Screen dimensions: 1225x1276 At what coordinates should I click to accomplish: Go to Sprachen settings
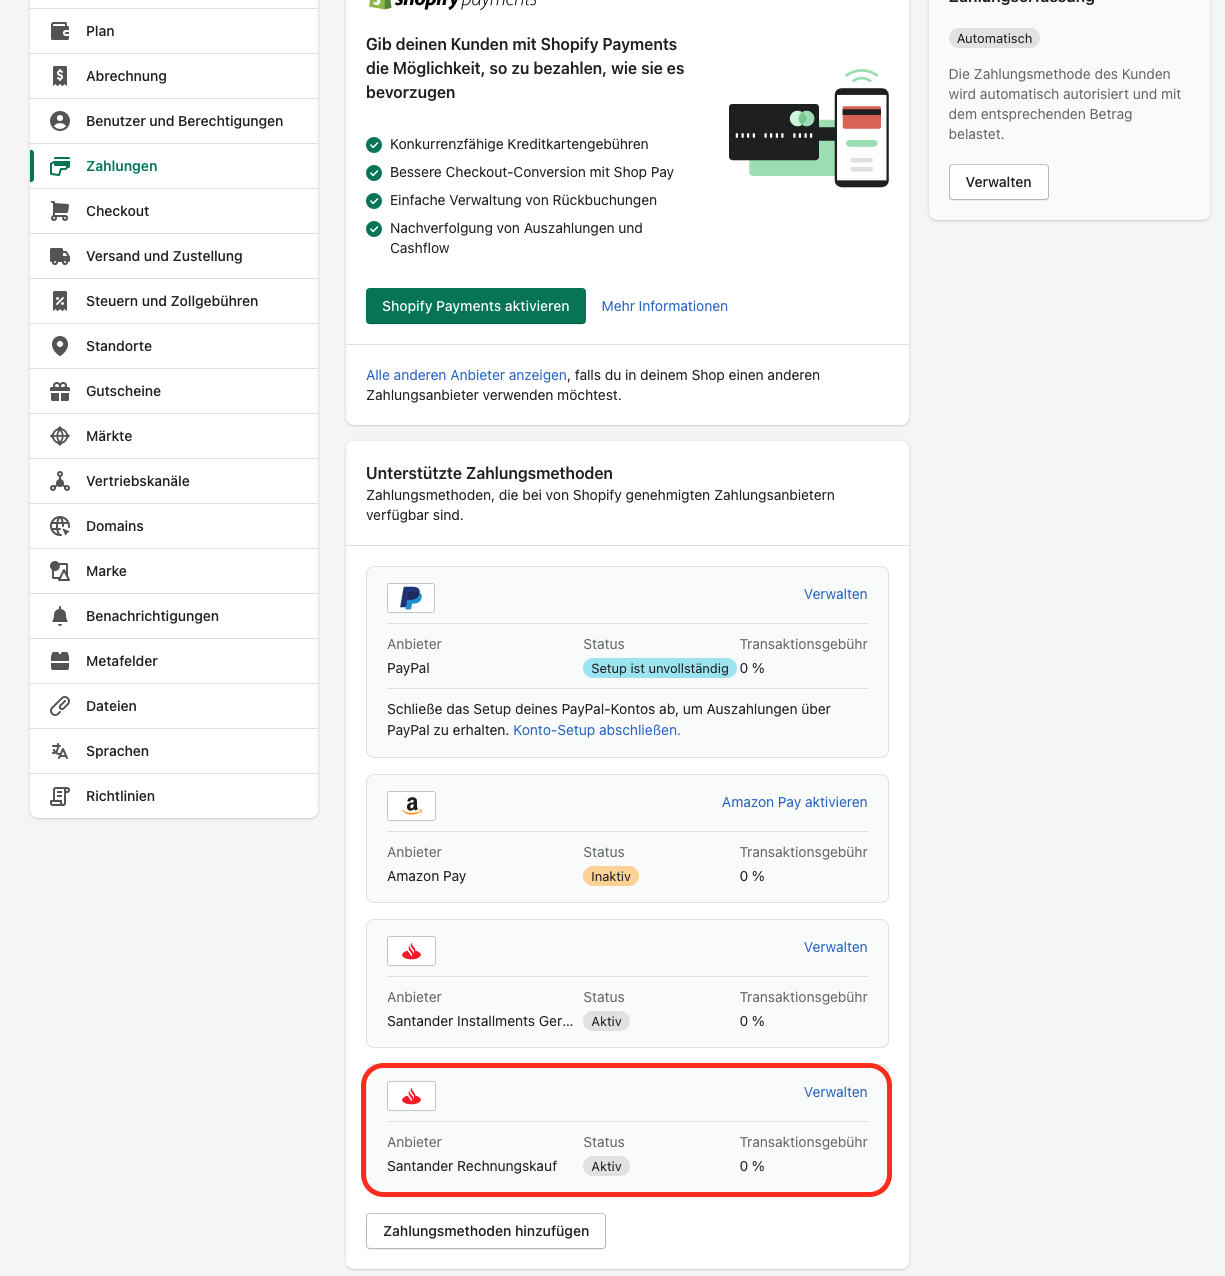174,751
